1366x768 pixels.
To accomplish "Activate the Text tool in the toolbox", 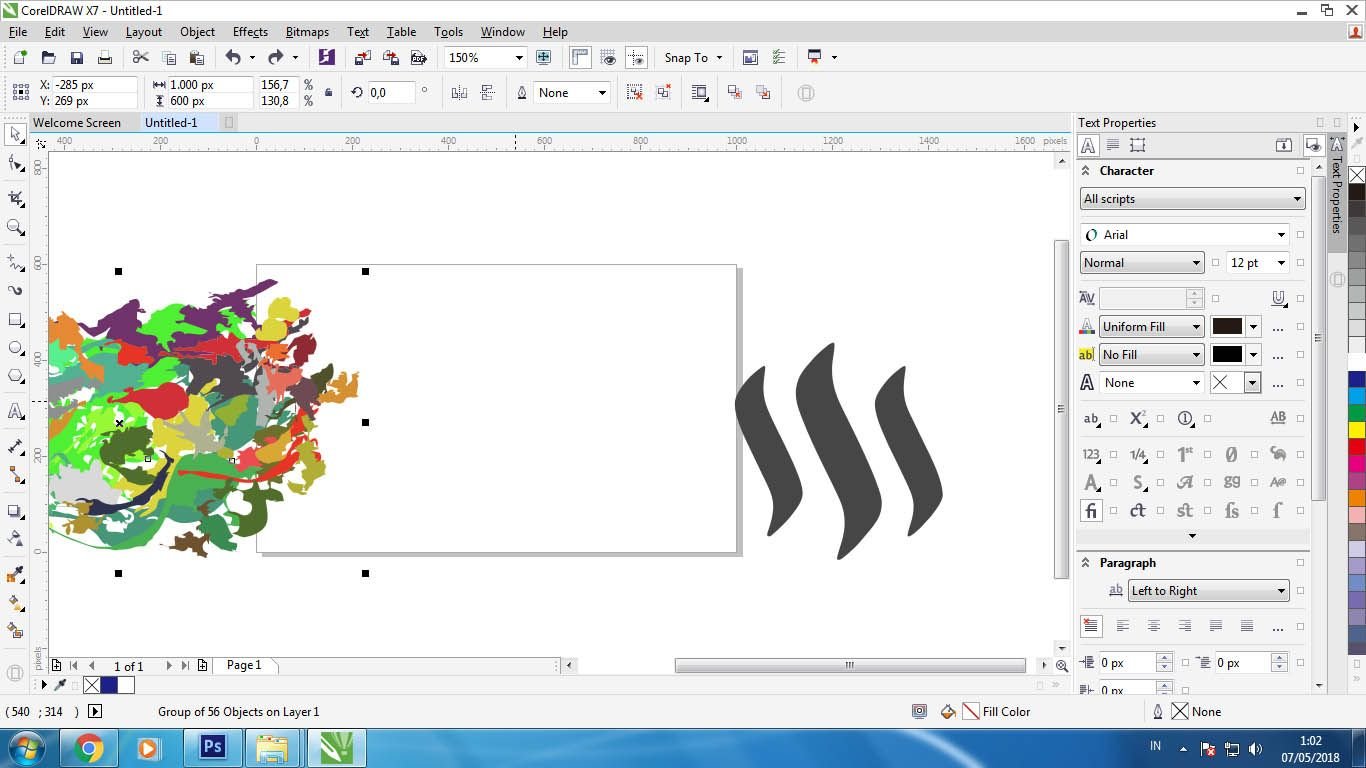I will (15, 411).
